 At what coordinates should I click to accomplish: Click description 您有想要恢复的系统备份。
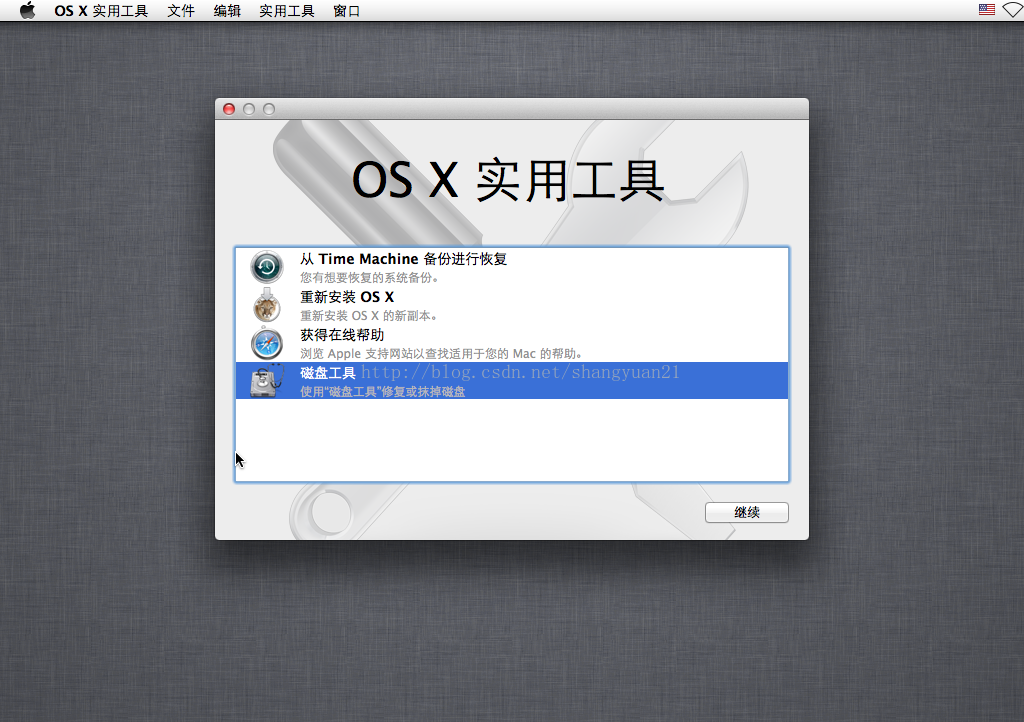pos(369,278)
